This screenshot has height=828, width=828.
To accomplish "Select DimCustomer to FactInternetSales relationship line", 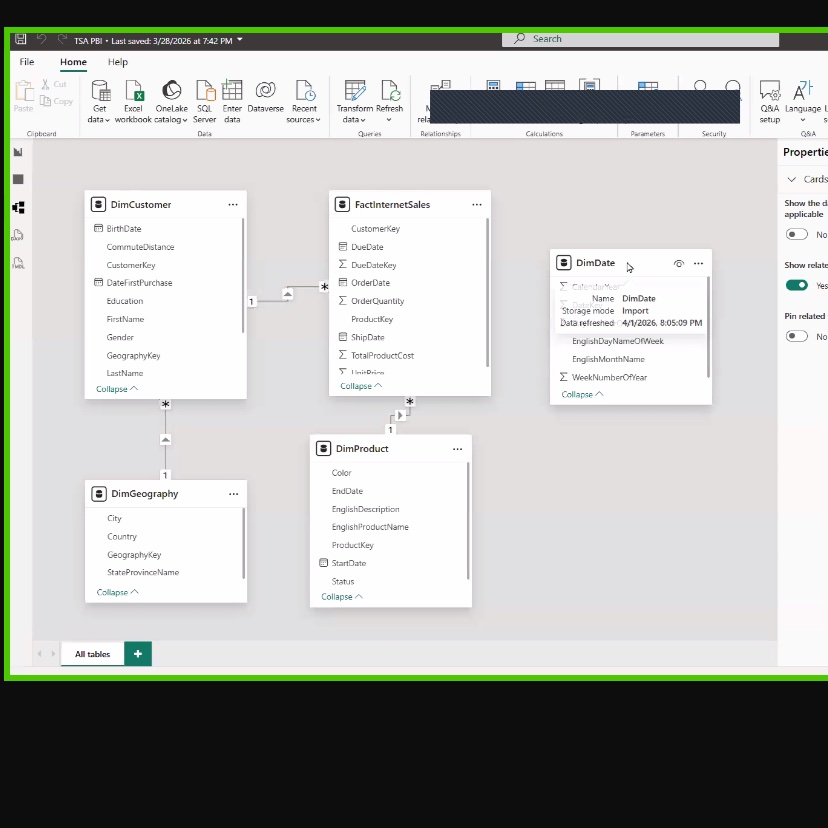I will tap(287, 294).
